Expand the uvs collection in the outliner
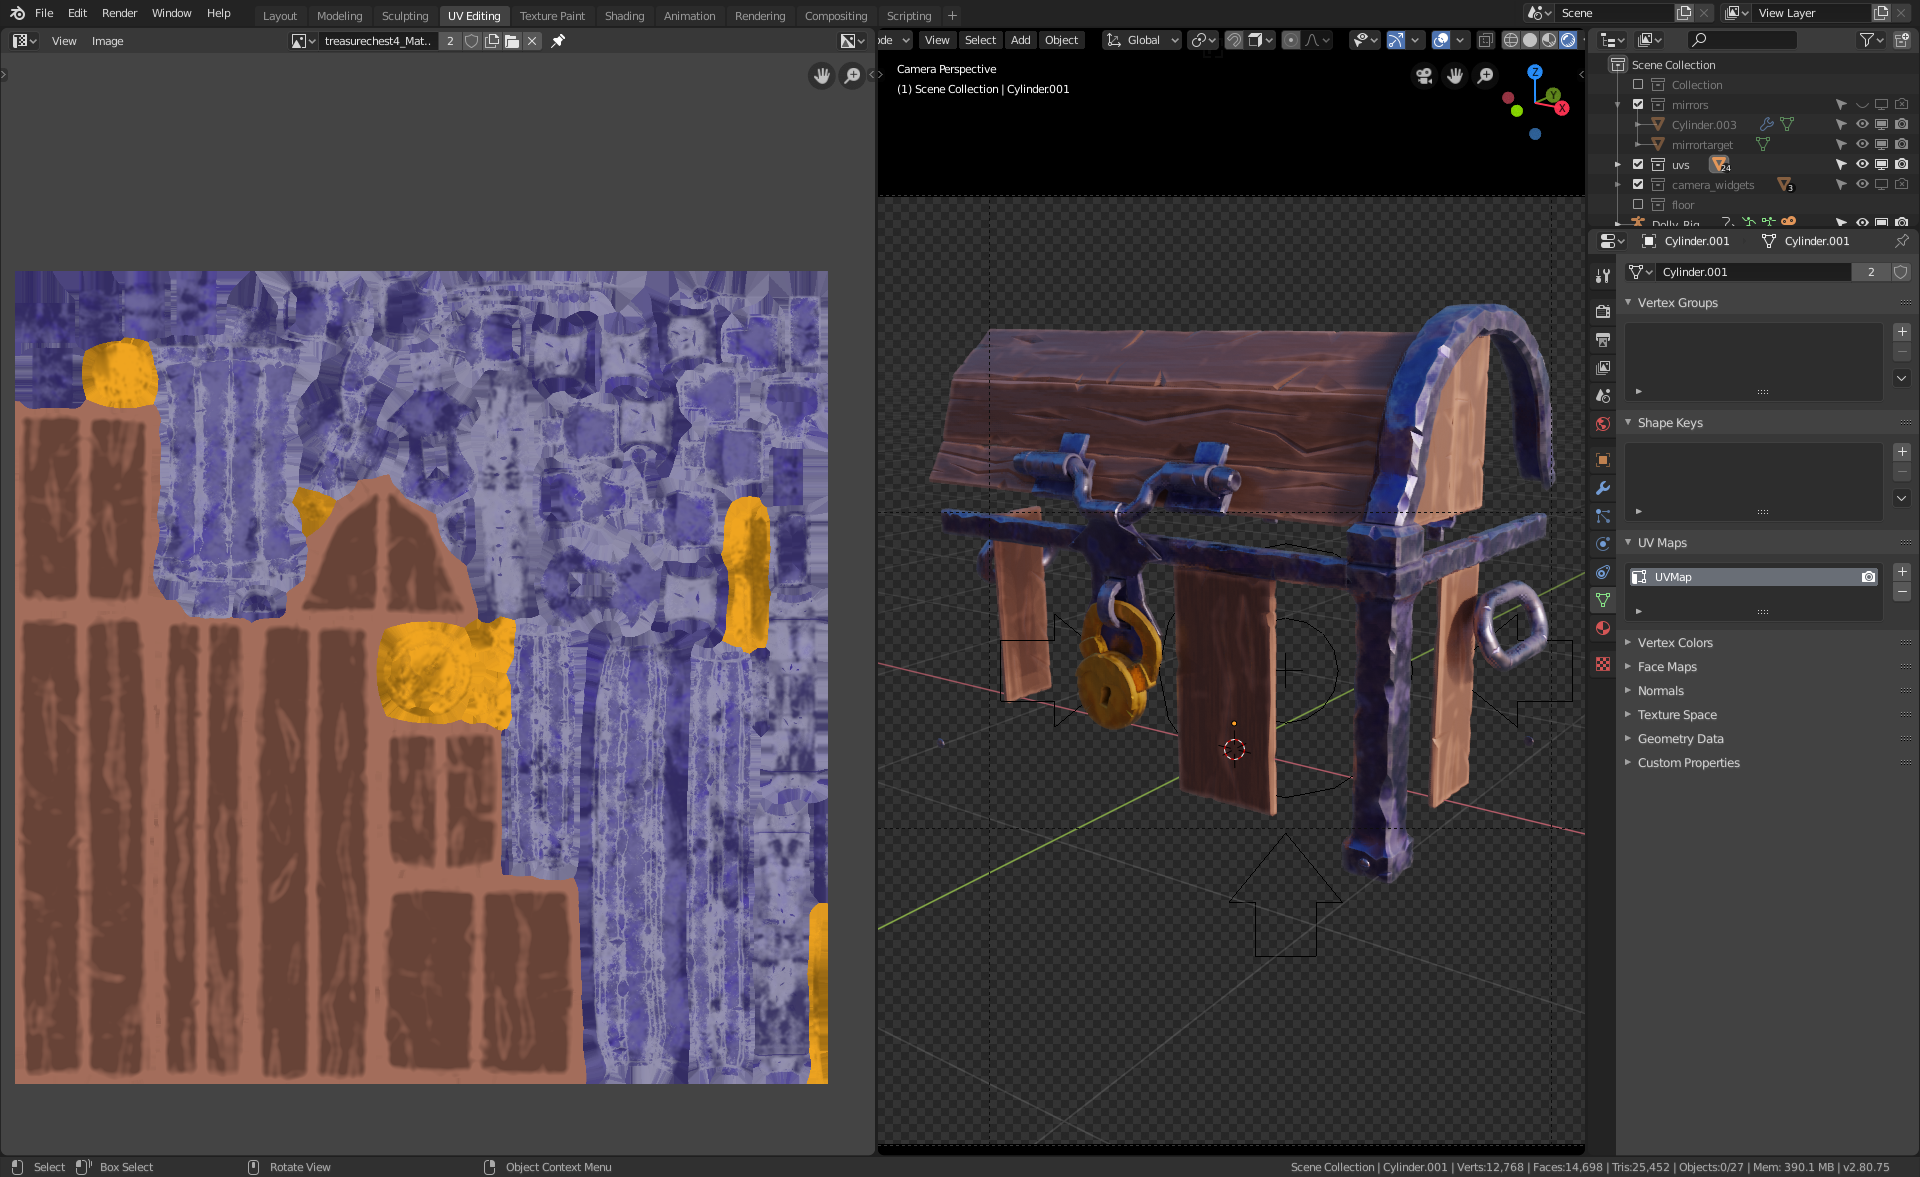The width and height of the screenshot is (1920, 1177). click(x=1618, y=165)
